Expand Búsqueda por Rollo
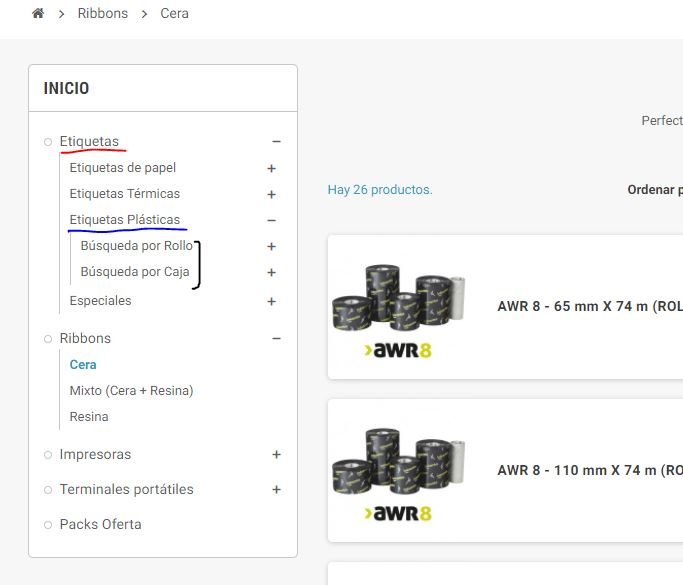Image resolution: width=683 pixels, height=585 pixels. pos(271,247)
